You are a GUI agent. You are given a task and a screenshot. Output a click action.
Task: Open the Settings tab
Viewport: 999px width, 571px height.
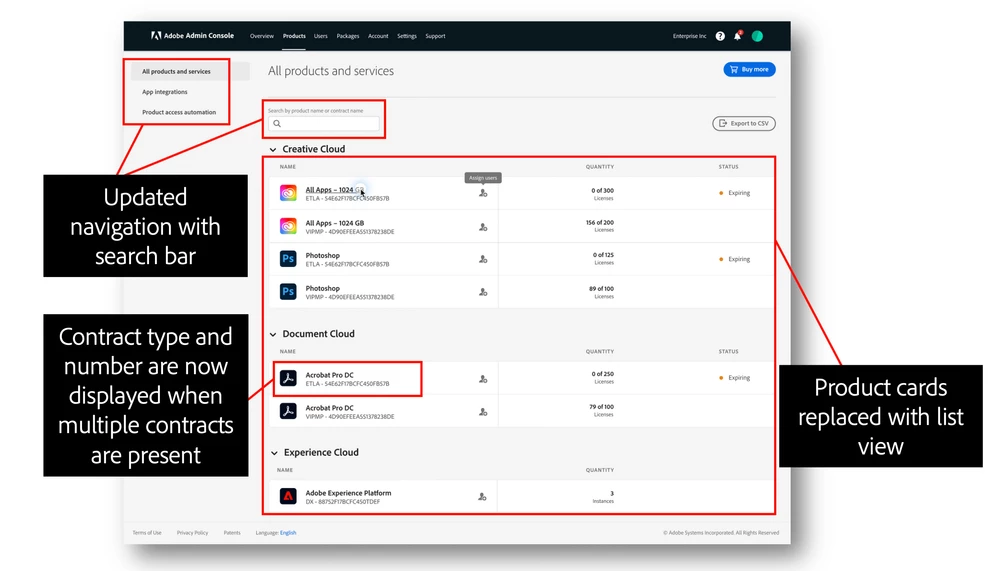407,36
